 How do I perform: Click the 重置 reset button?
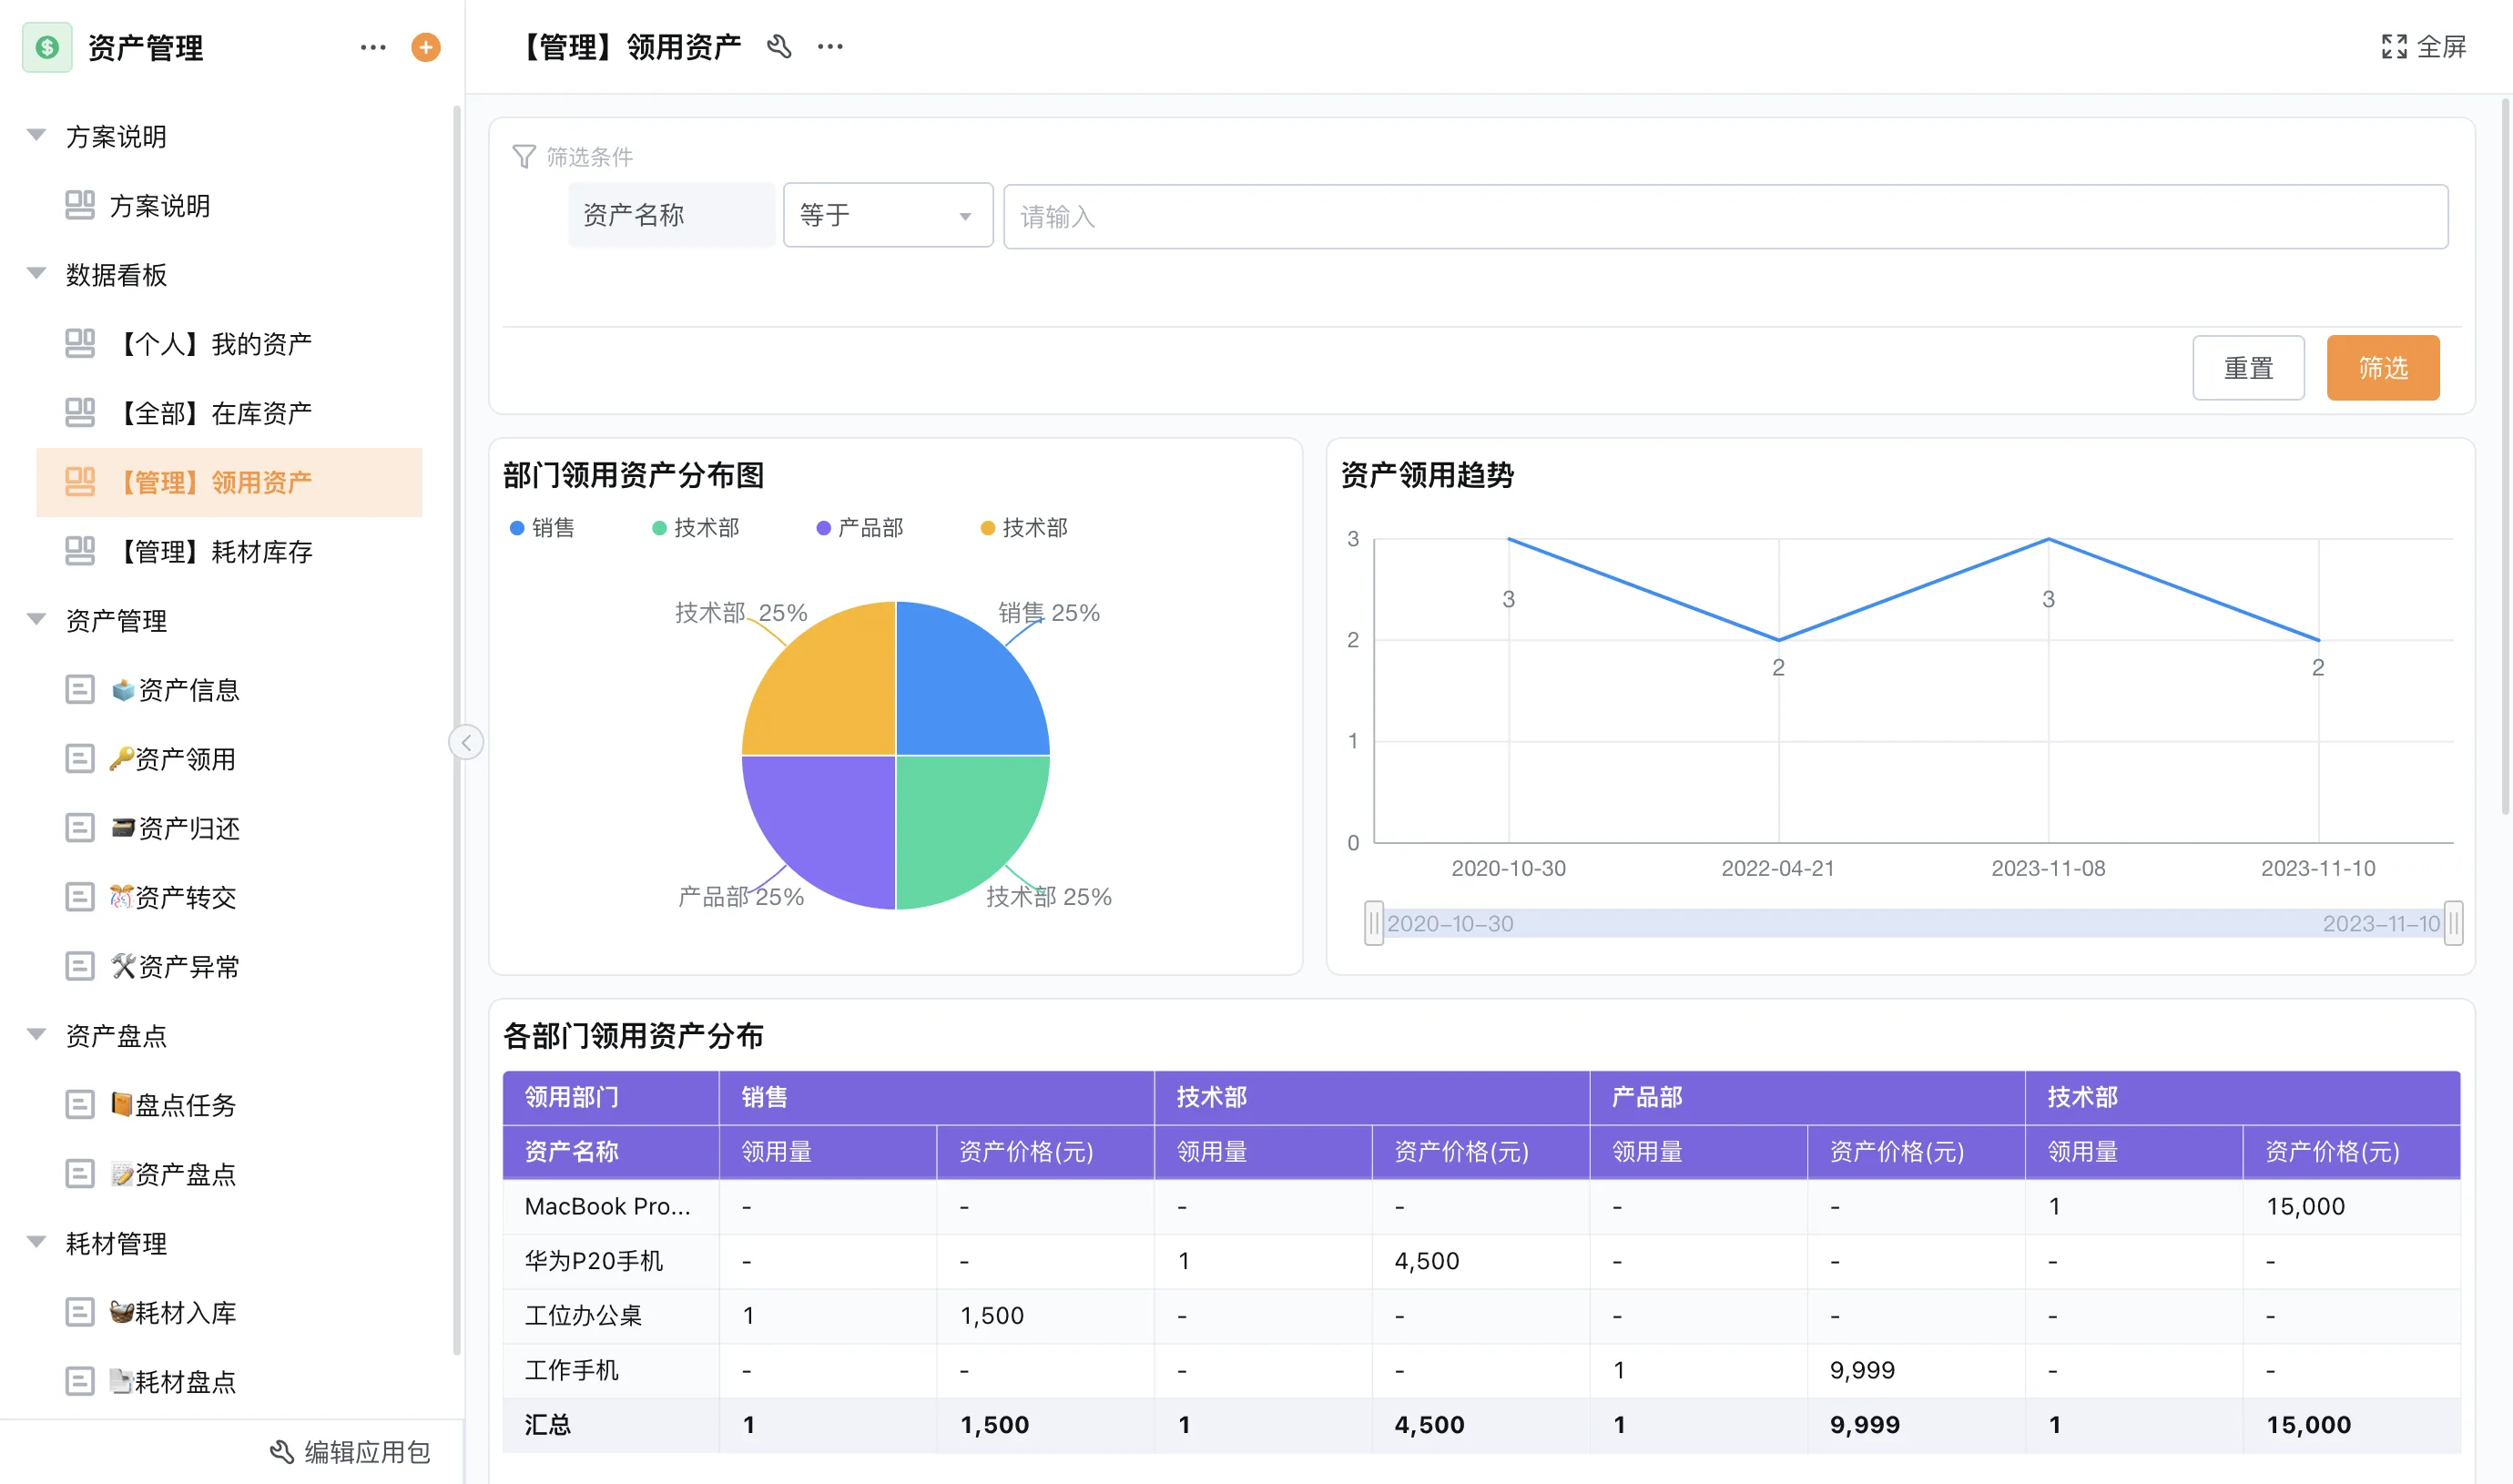pos(2248,368)
